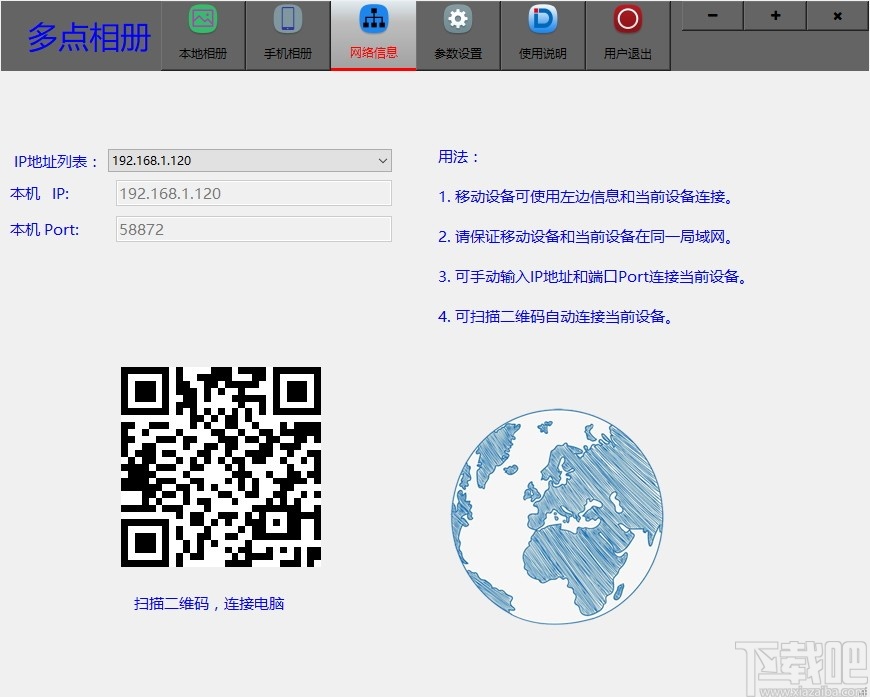Click the 用法 usage heading text
The height and width of the screenshot is (697, 870).
(452, 157)
